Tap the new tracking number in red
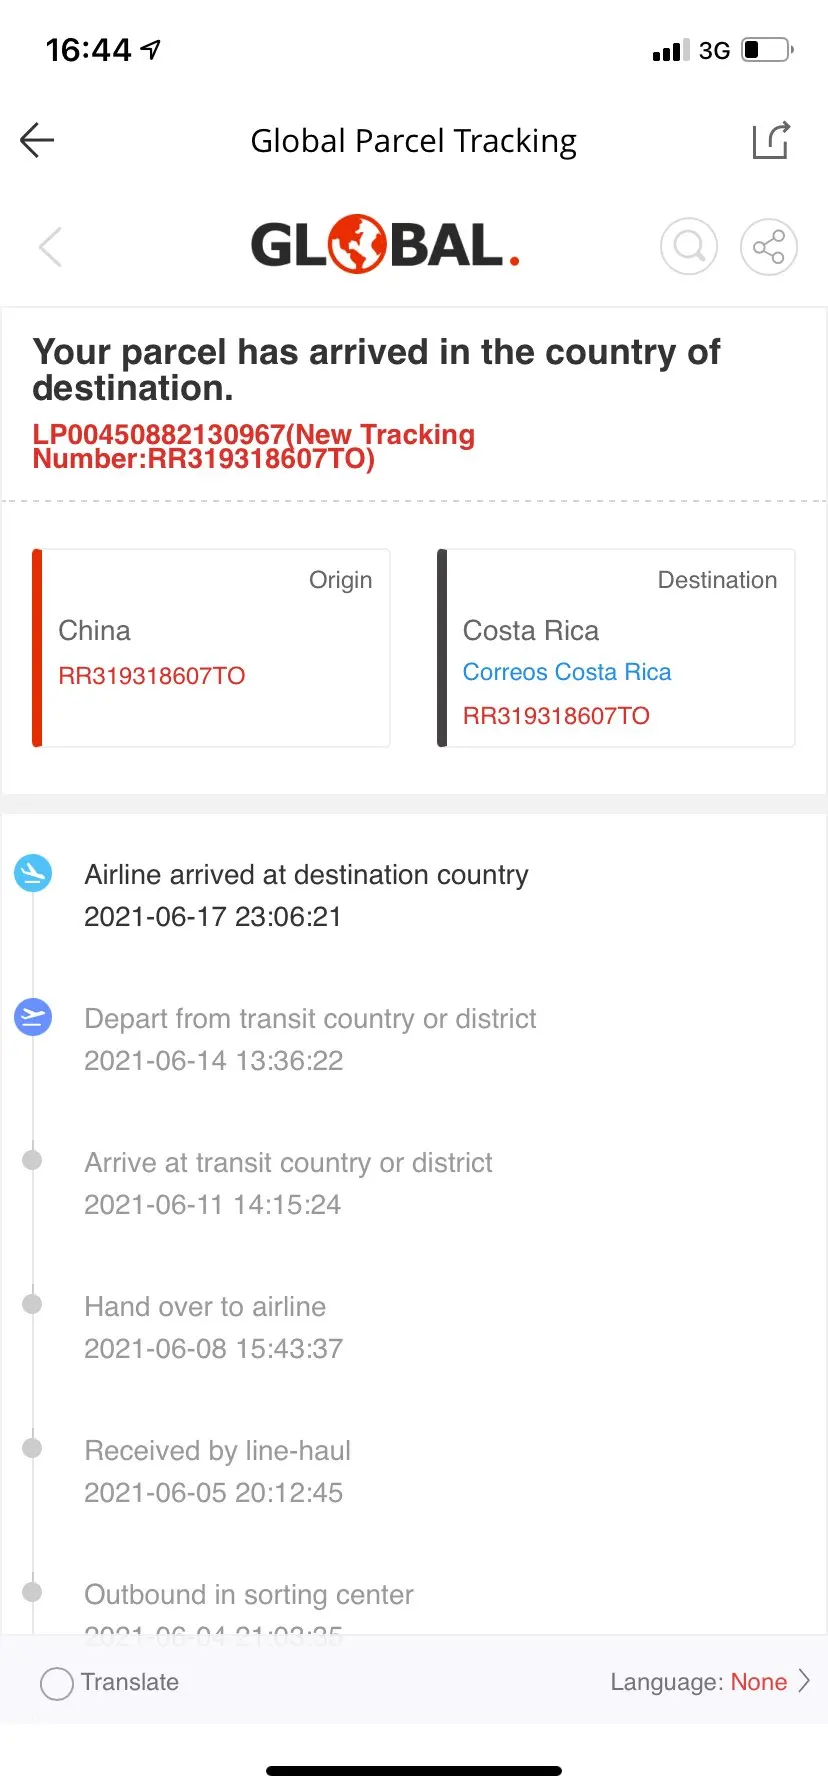This screenshot has width=828, height=1792. point(253,447)
